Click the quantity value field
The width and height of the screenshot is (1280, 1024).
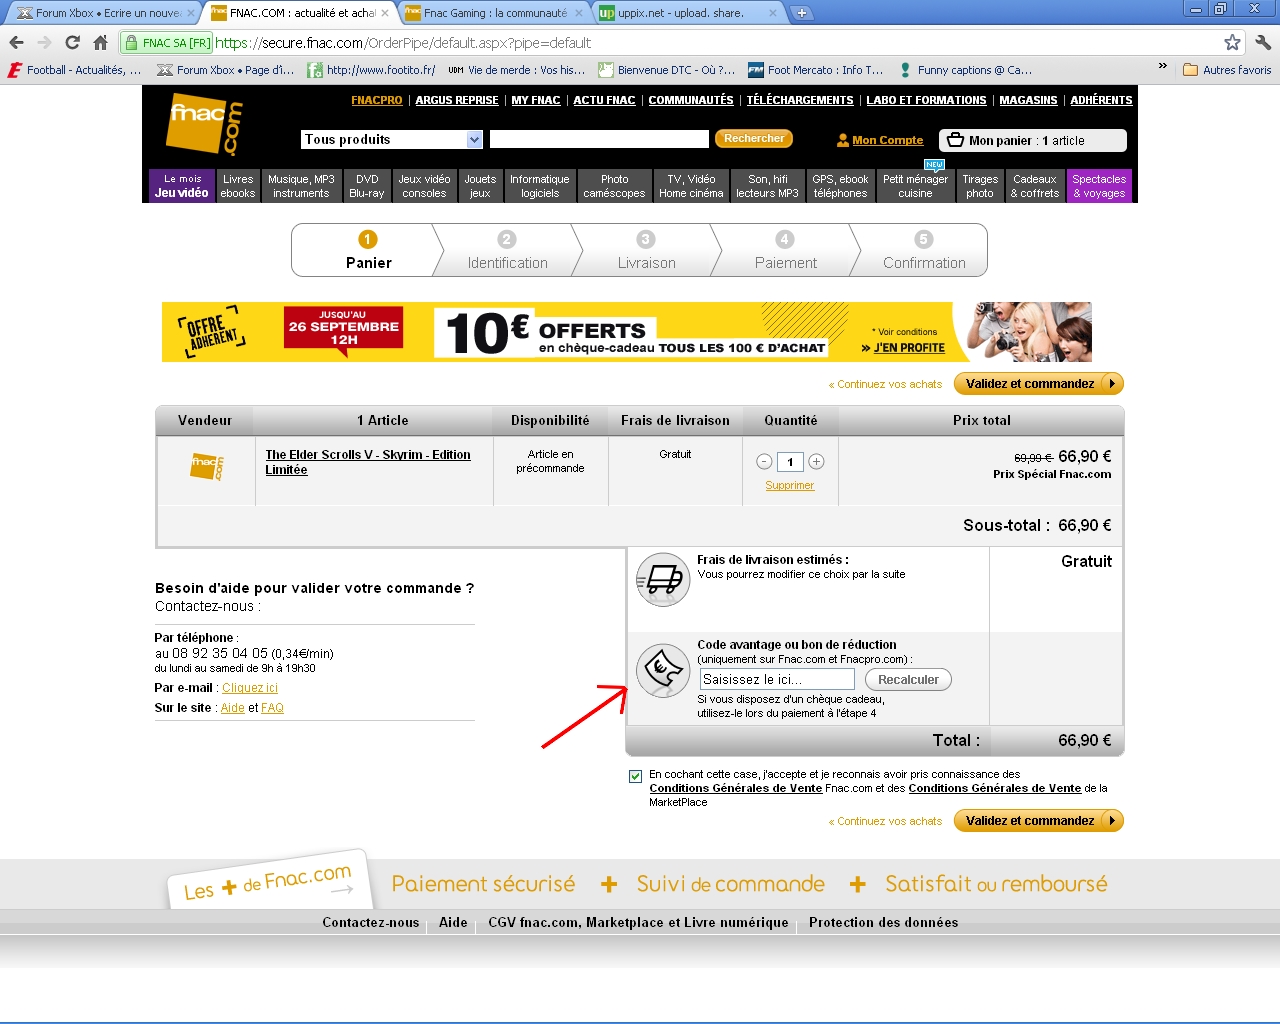coord(790,462)
